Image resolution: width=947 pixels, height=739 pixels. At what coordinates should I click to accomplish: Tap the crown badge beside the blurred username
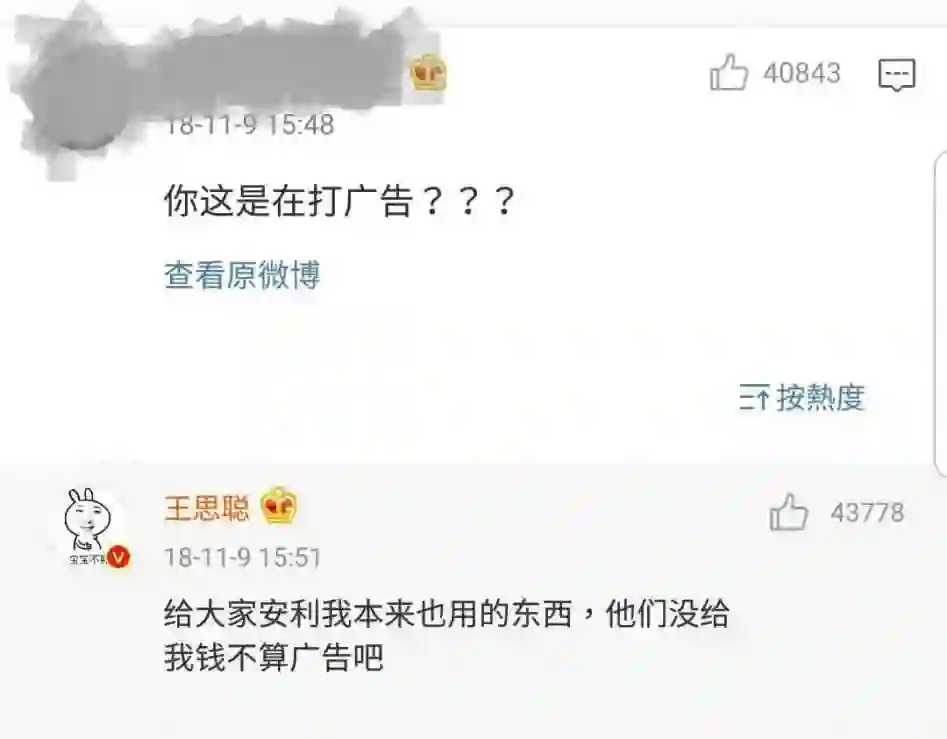point(428,72)
